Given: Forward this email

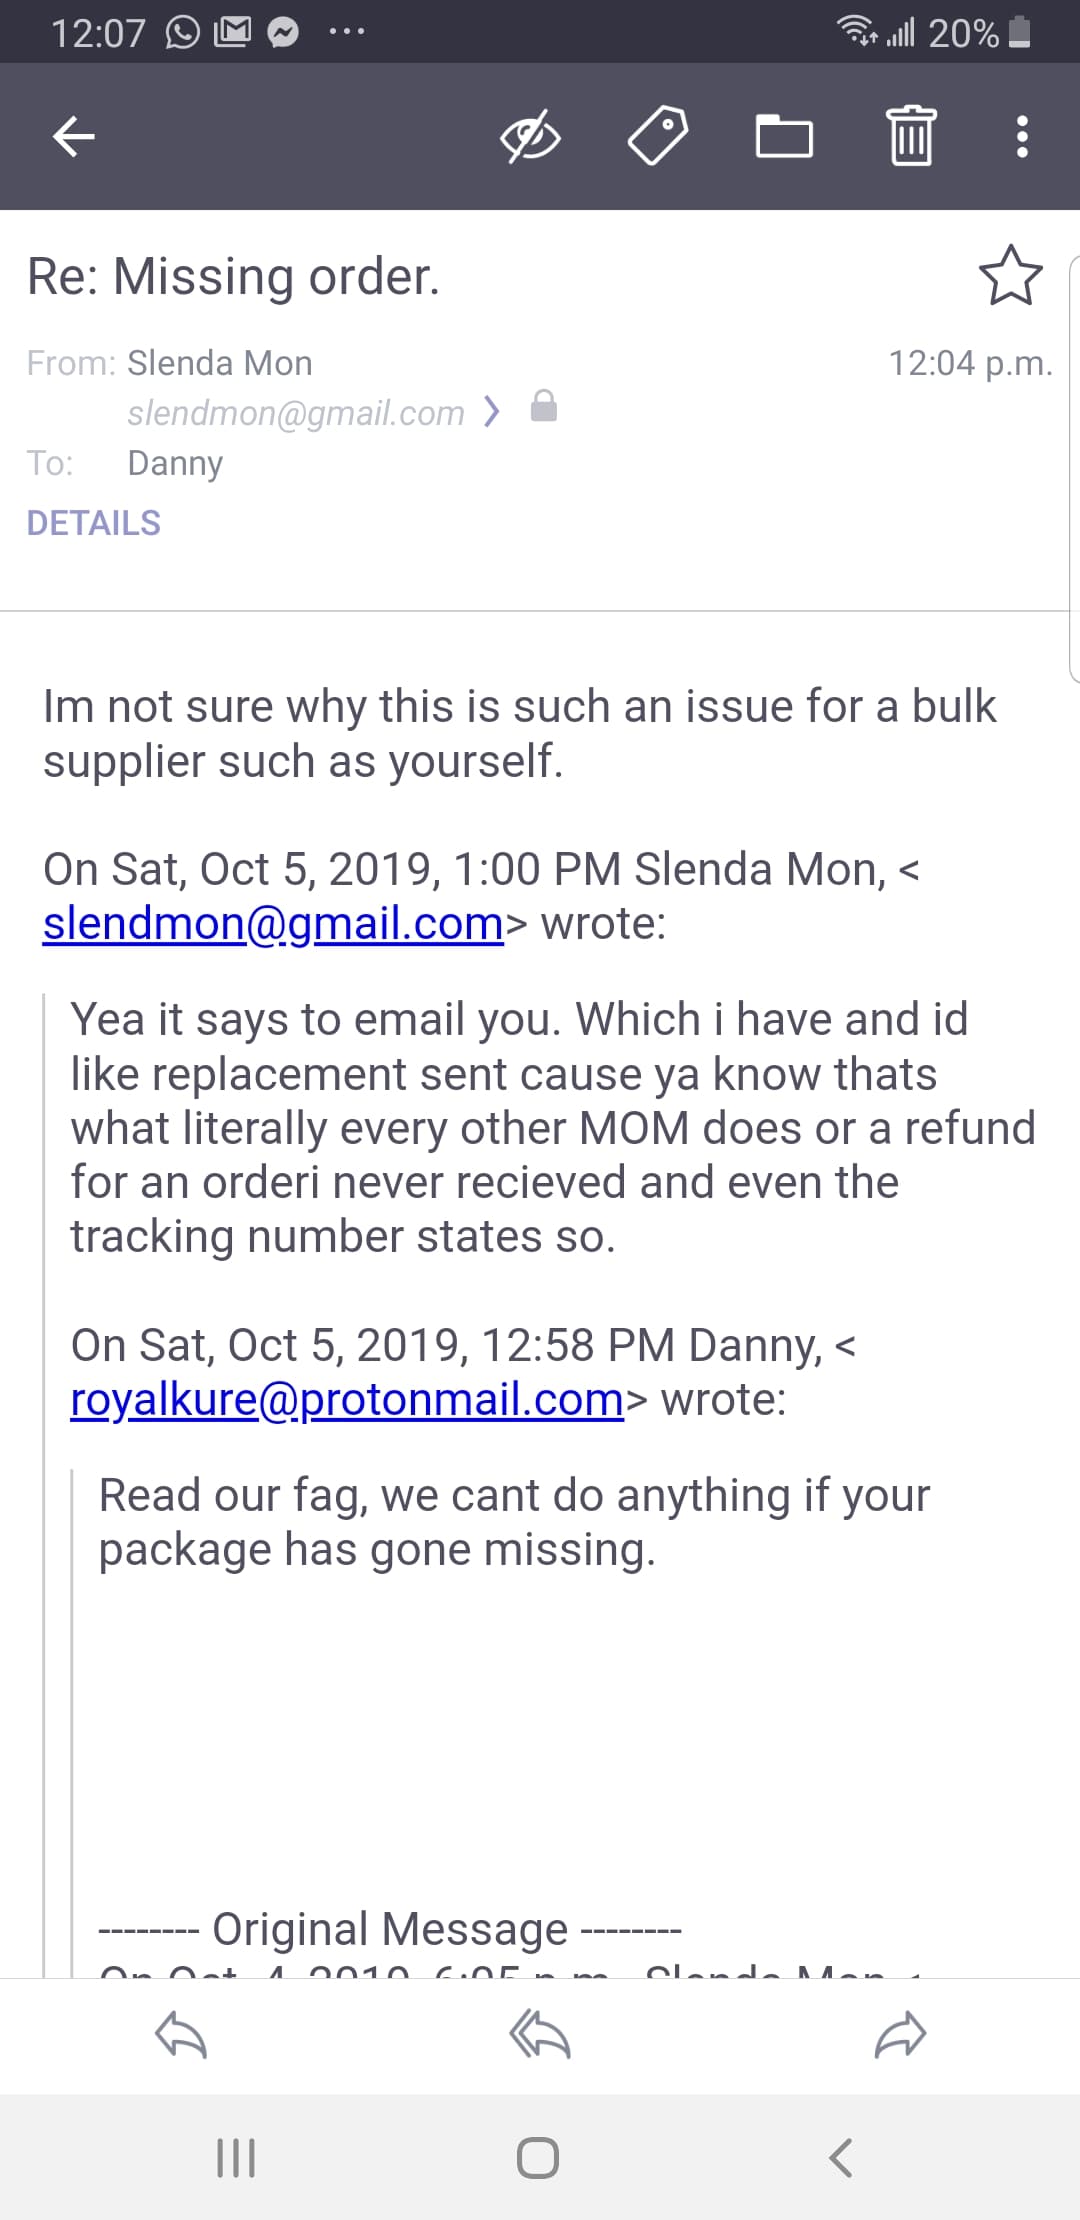Looking at the screenshot, I should [x=900, y=2035].
